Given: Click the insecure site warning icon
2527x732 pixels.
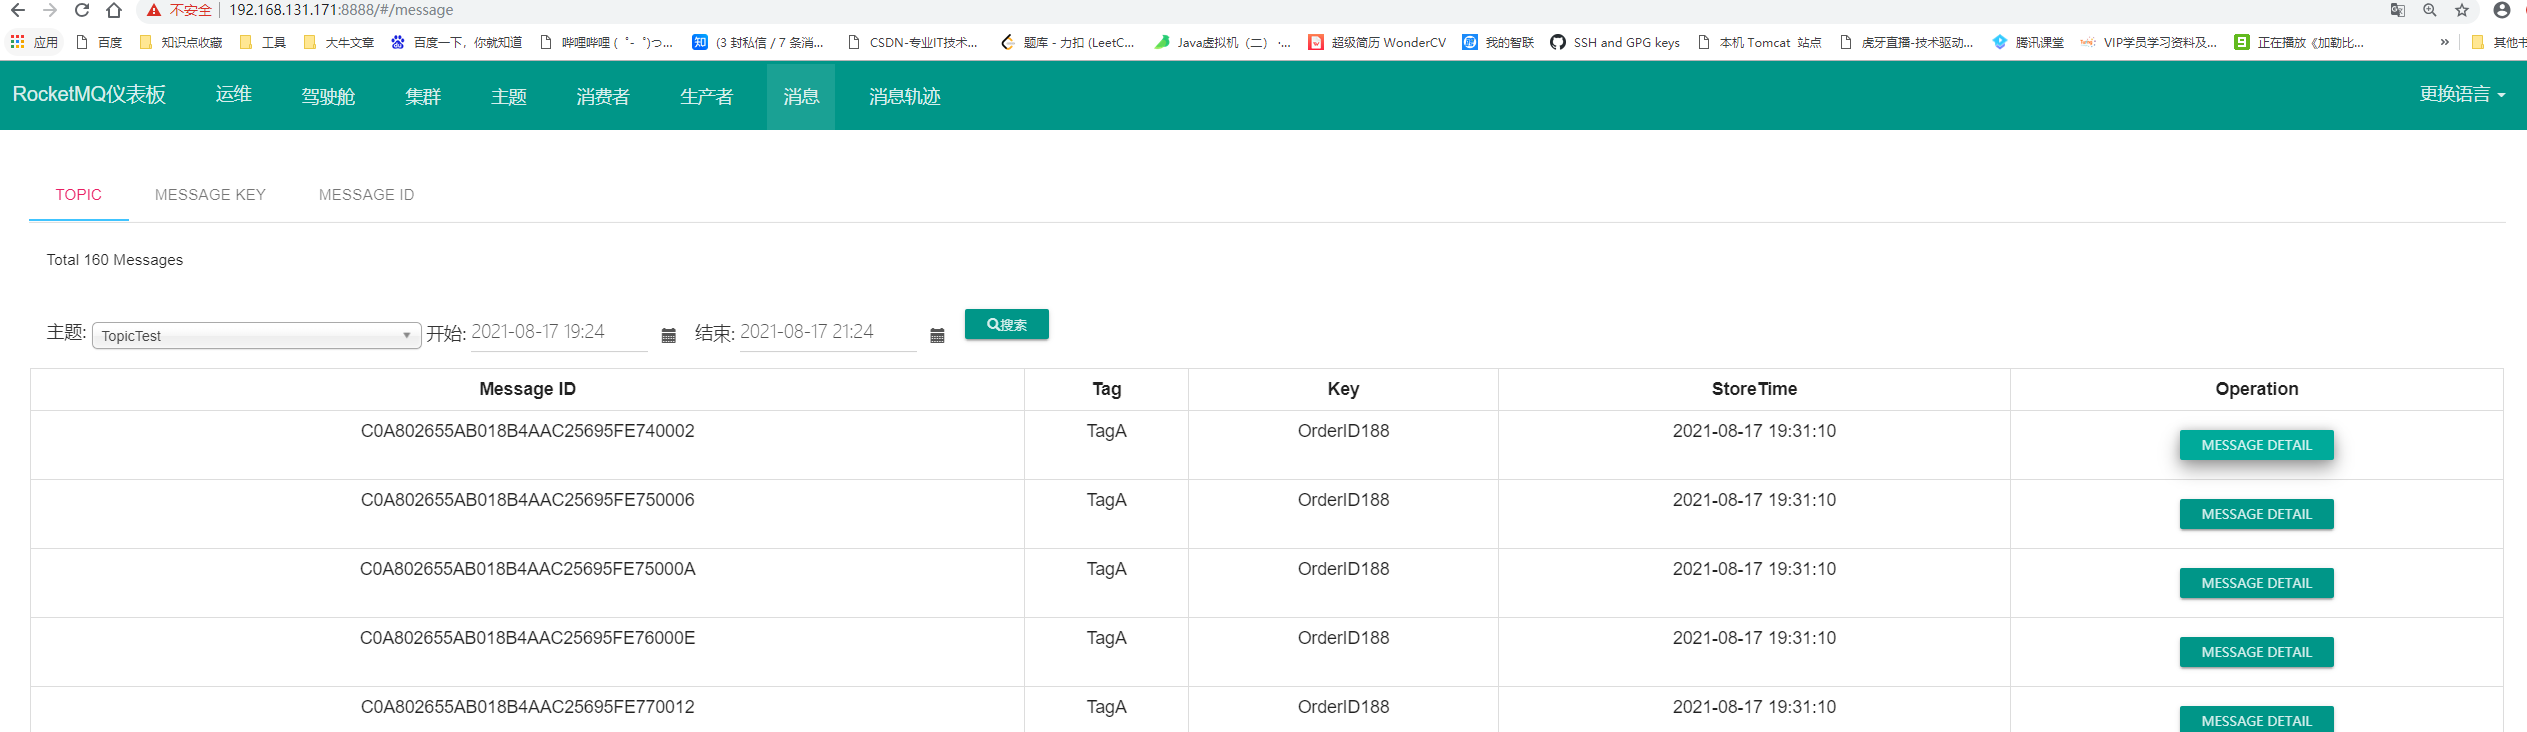Looking at the screenshot, I should point(153,10).
